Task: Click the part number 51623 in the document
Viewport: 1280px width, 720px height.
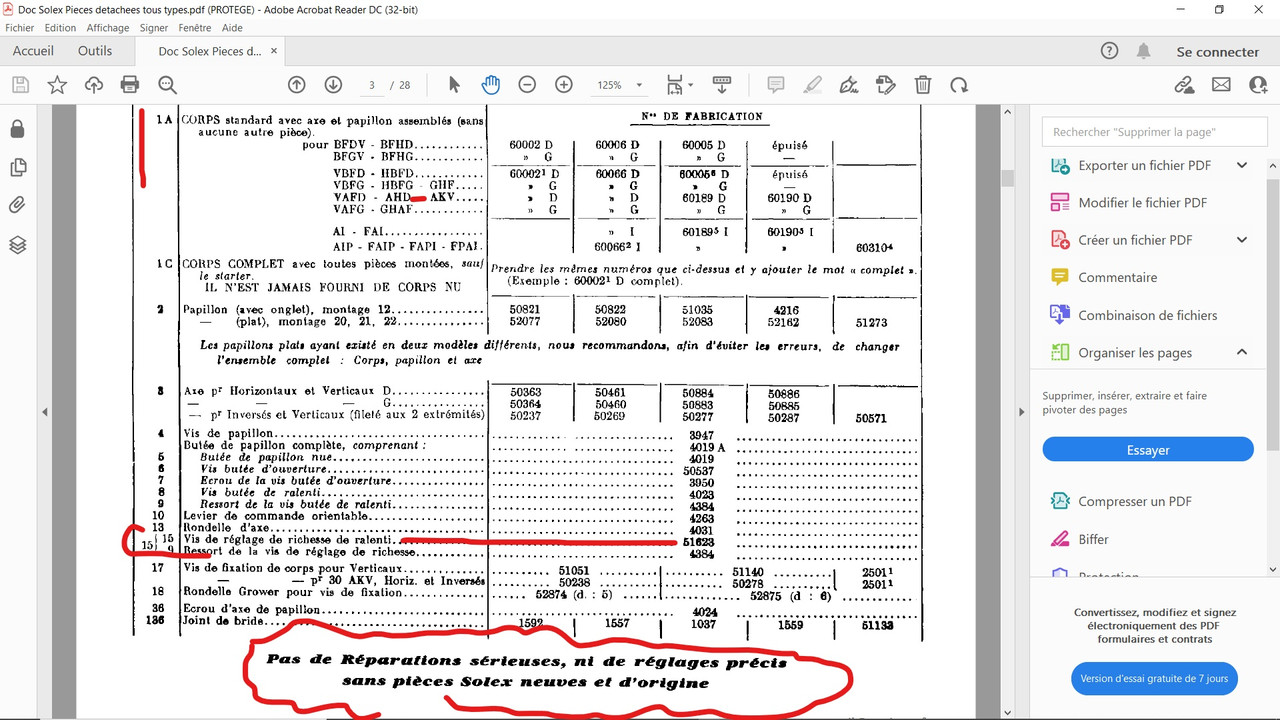Action: pos(698,542)
